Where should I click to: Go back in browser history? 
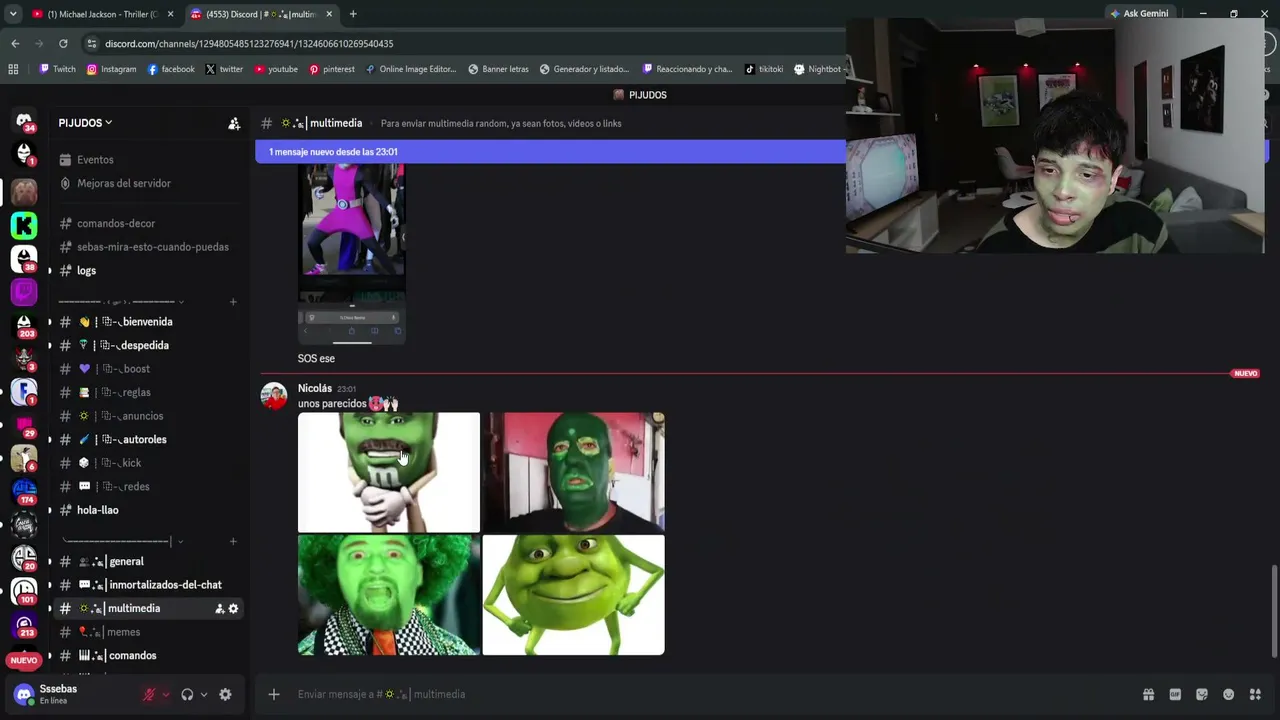point(15,43)
